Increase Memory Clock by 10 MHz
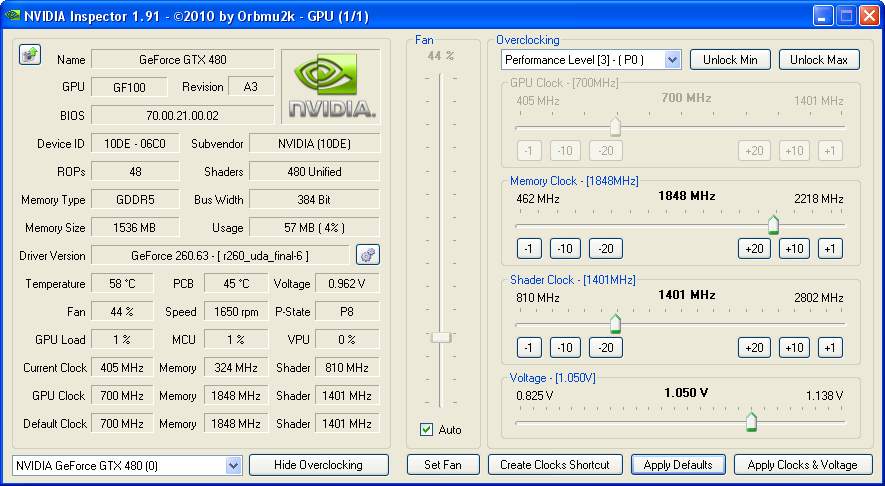Image resolution: width=885 pixels, height=486 pixels. pos(794,249)
